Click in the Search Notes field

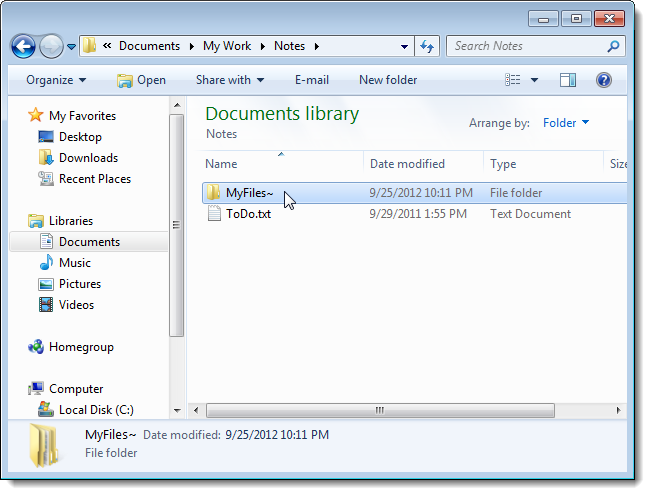[525, 46]
